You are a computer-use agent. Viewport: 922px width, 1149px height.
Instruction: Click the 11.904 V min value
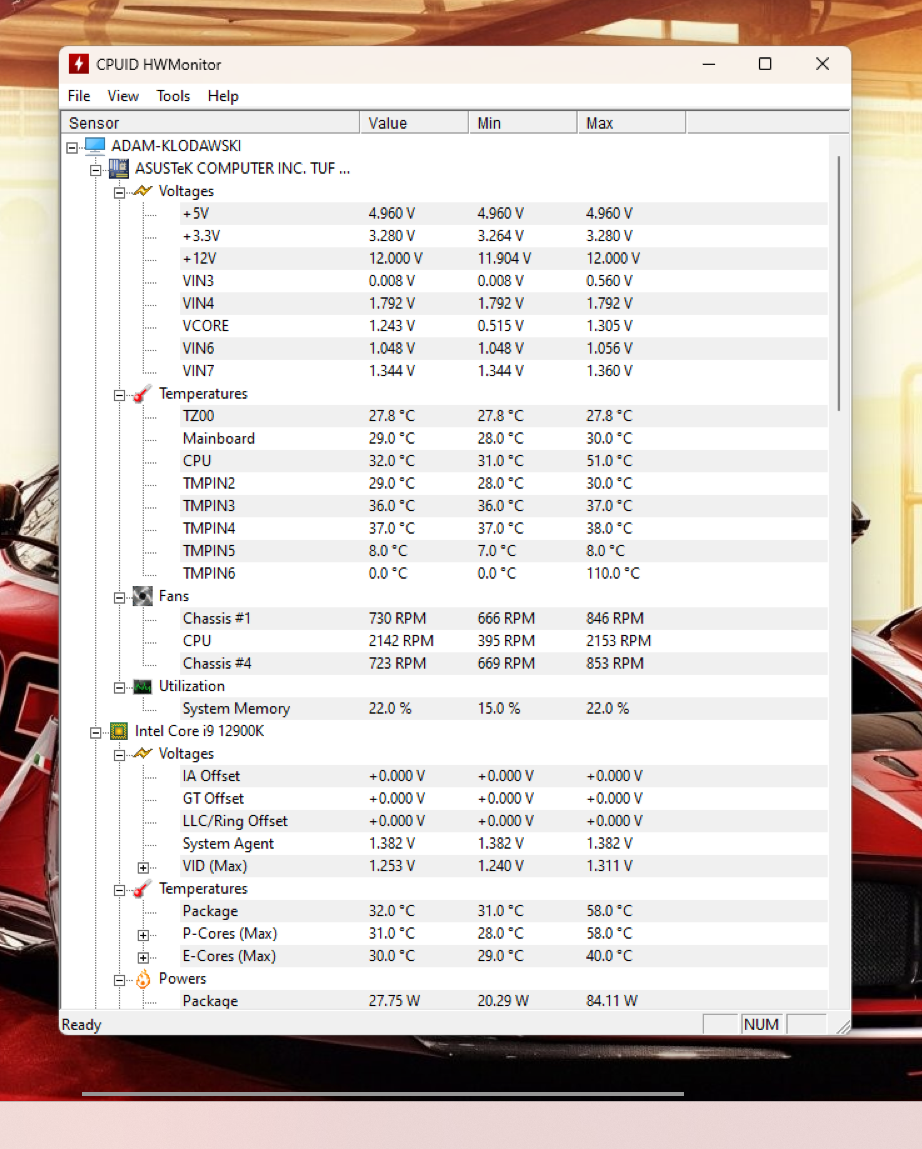[x=504, y=259]
